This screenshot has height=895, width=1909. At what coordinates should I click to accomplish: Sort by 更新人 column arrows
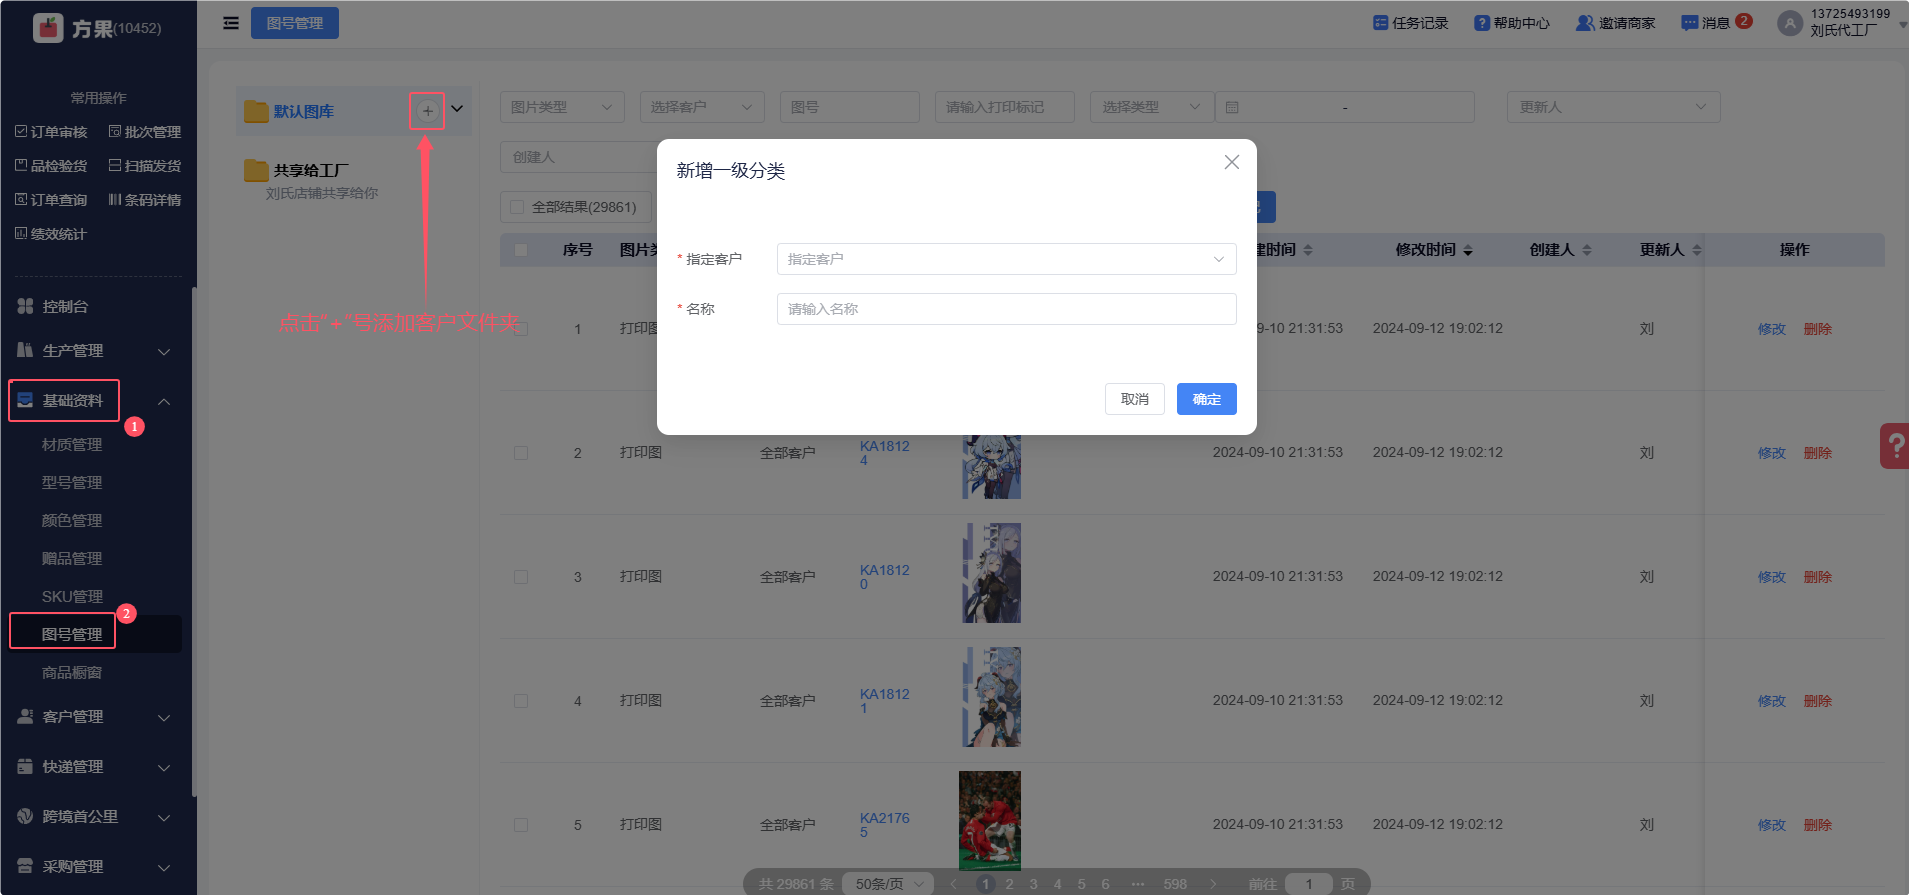pos(1697,250)
